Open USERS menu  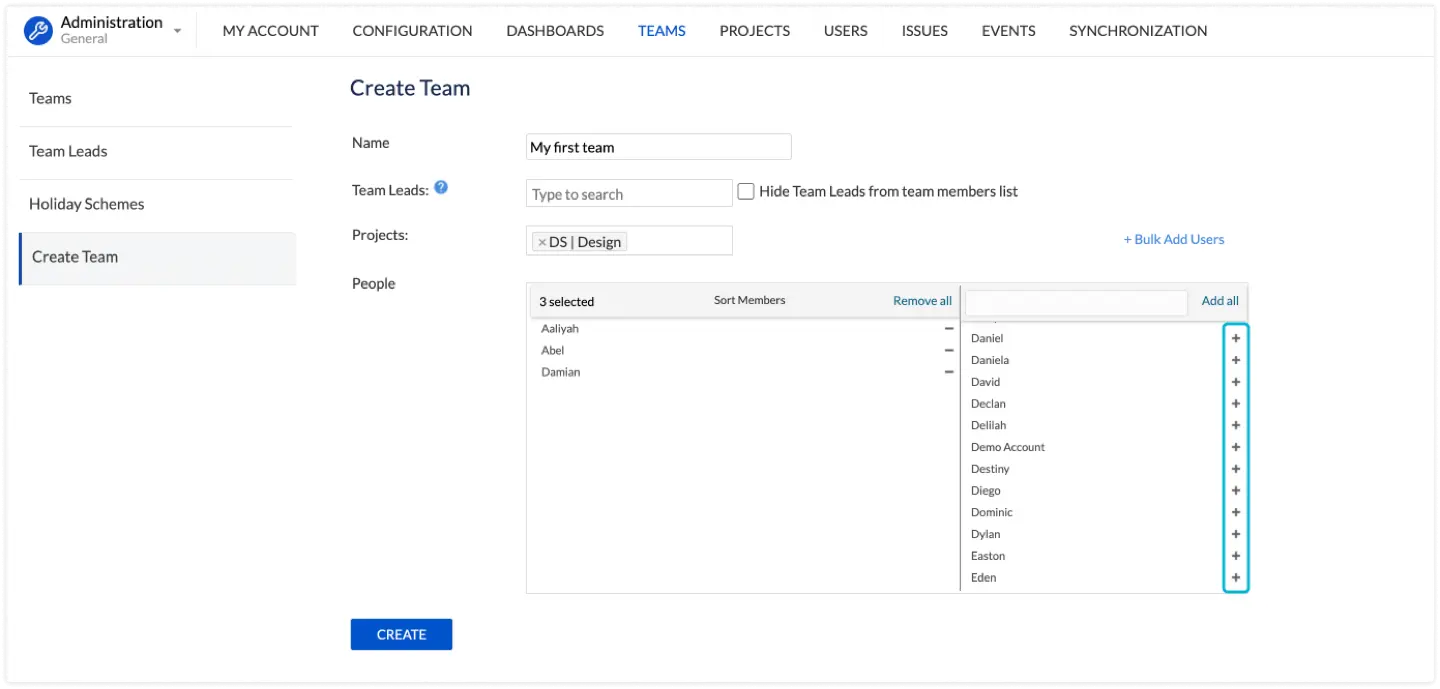click(846, 31)
